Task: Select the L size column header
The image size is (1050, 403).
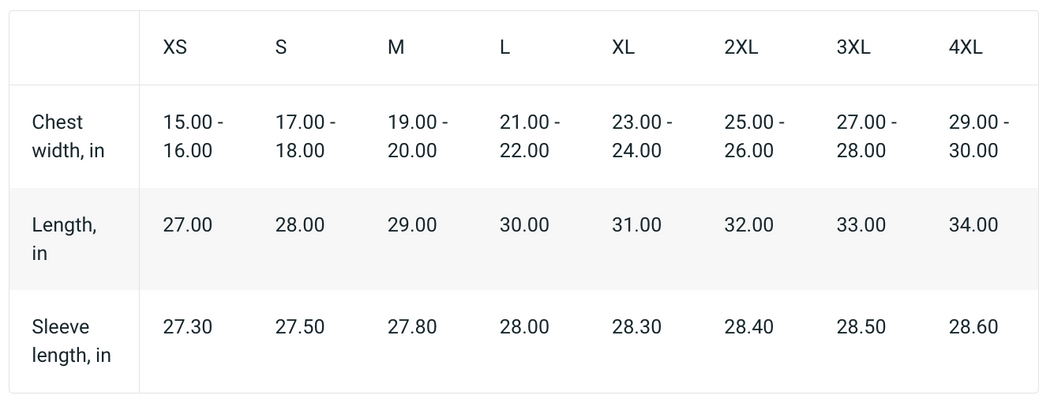Action: 505,48
